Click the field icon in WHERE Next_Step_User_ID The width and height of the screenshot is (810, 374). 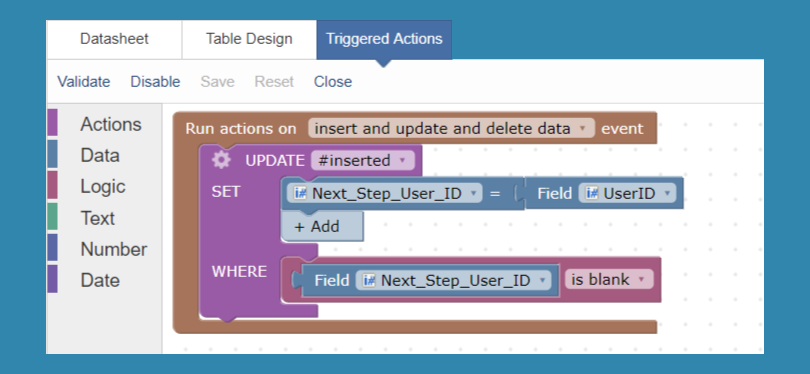click(369, 280)
